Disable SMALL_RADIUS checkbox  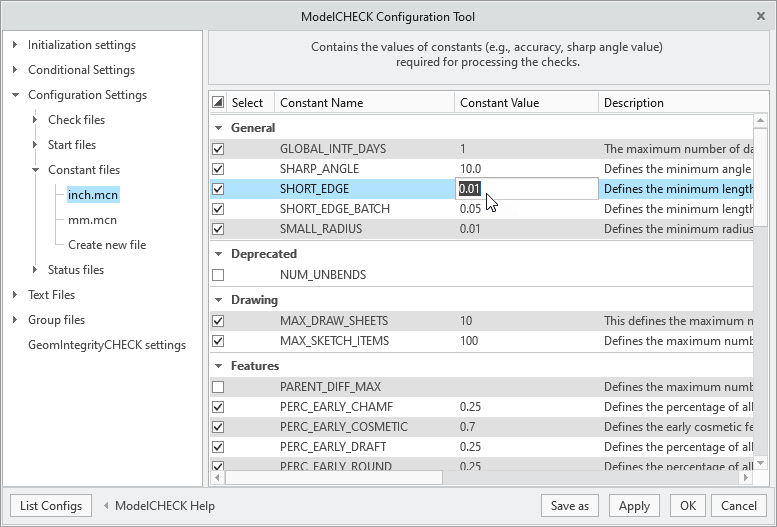(218, 229)
